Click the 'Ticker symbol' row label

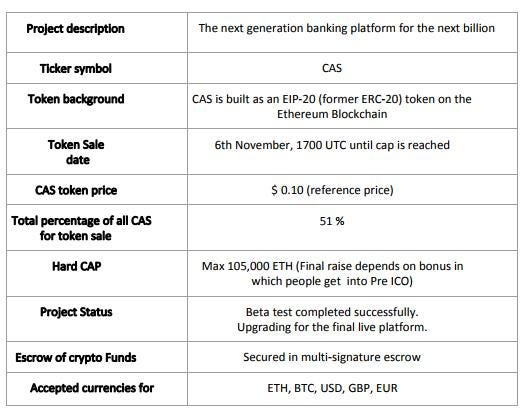76,69
